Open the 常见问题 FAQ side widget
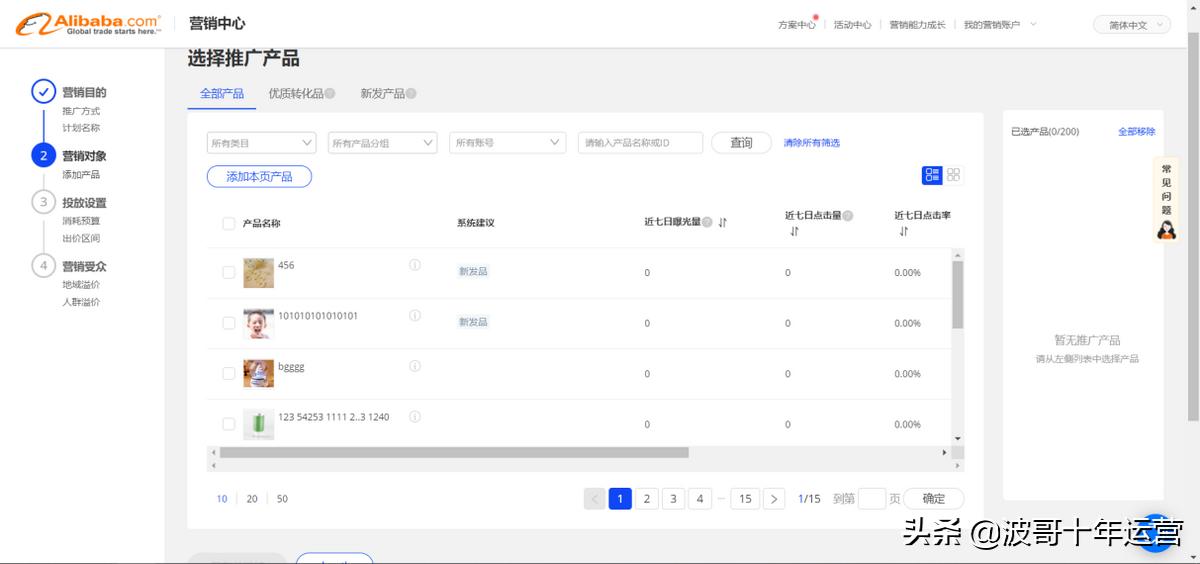The height and width of the screenshot is (564, 1200). [x=1166, y=200]
